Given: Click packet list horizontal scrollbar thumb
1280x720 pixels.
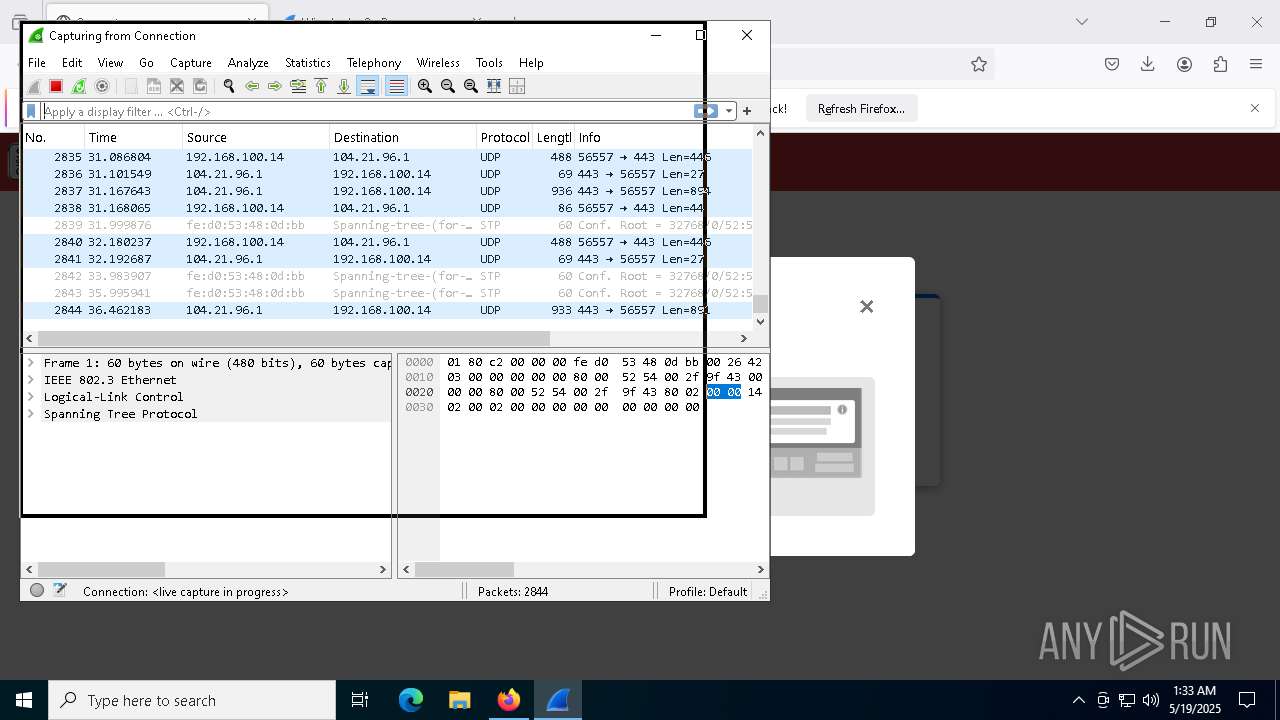Looking at the screenshot, I should tap(294, 338).
